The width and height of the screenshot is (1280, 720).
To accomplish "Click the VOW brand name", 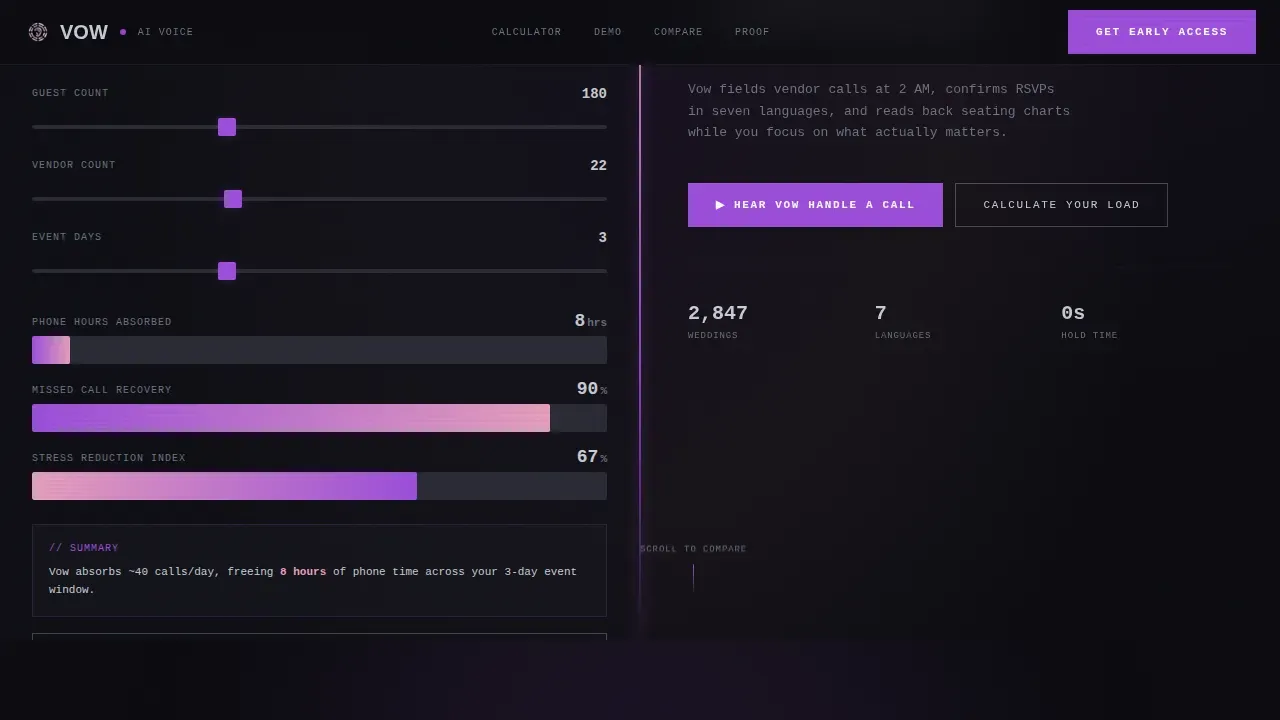I will point(84,32).
